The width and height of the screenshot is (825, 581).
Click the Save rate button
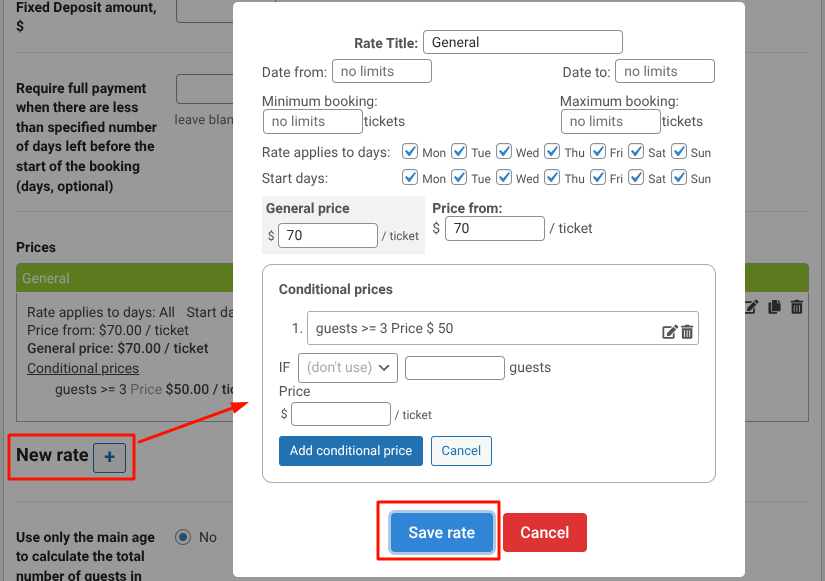tap(441, 532)
